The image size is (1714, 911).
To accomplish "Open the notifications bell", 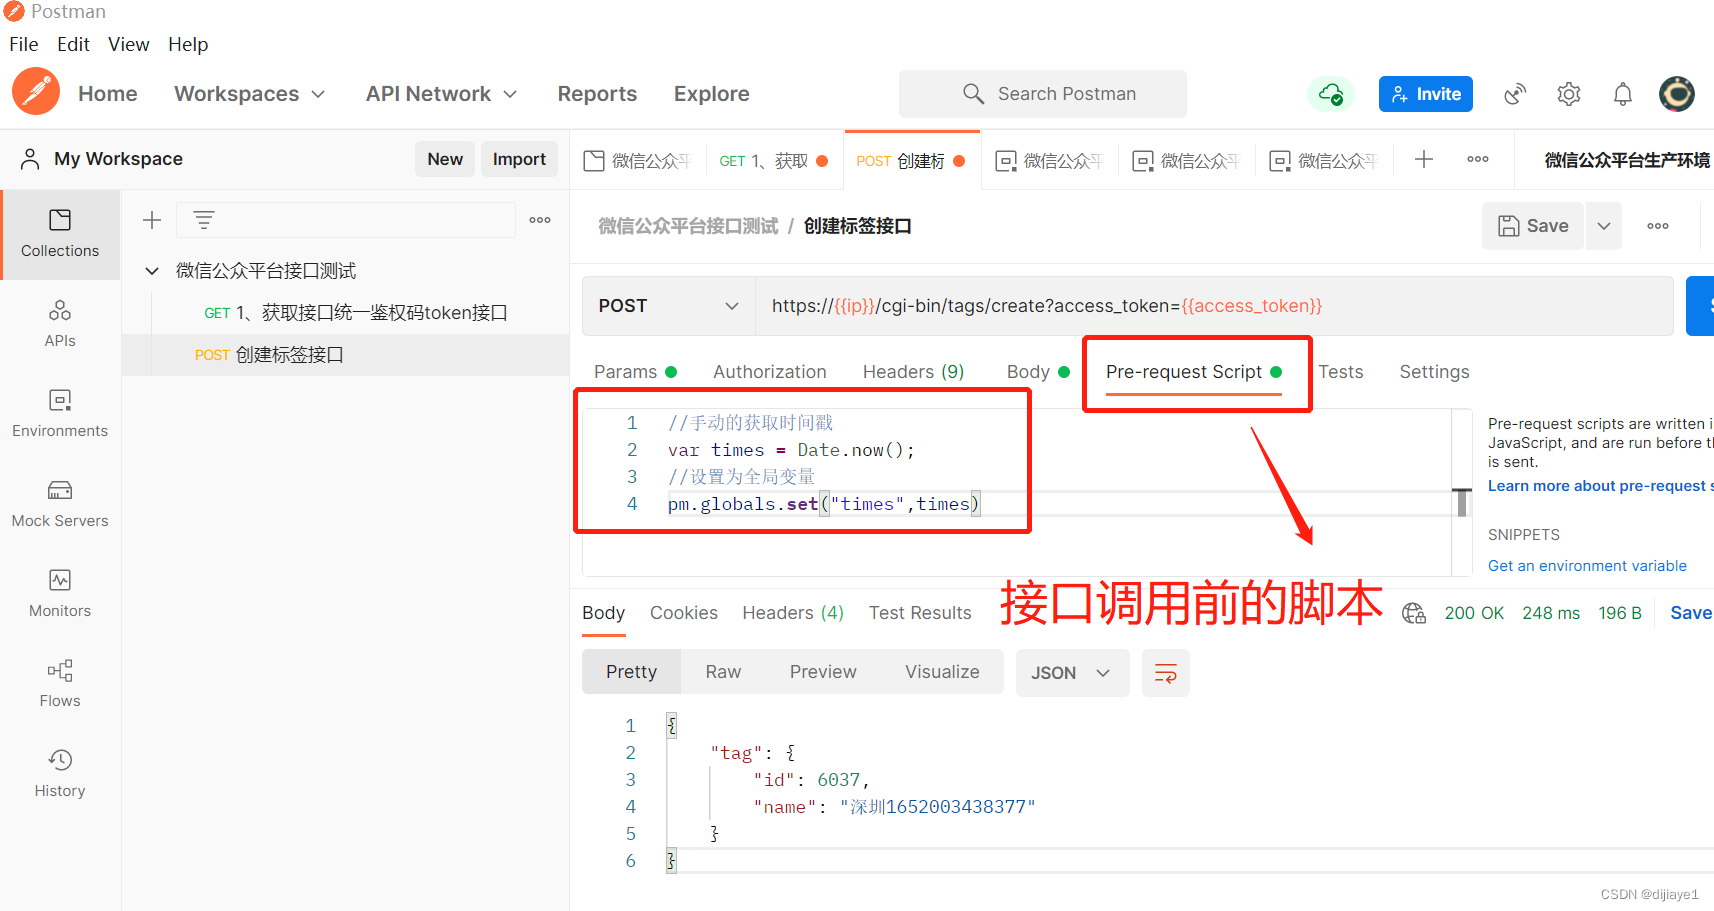I will (x=1622, y=93).
